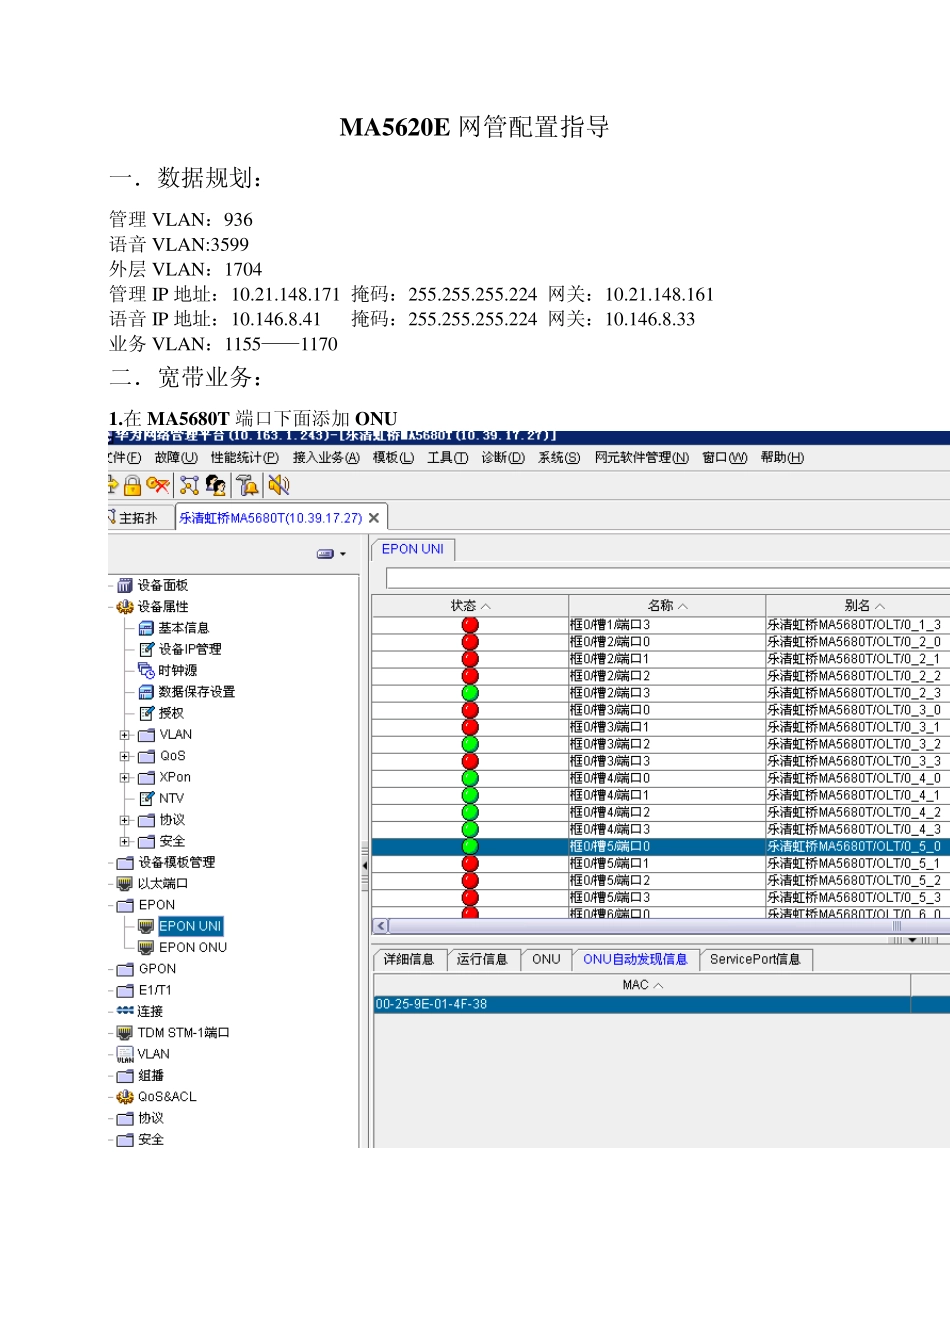Select the MAC row 00-25-9E-01-4F-38
Image resolution: width=950 pixels, height=1344 pixels.
pos(661,1004)
